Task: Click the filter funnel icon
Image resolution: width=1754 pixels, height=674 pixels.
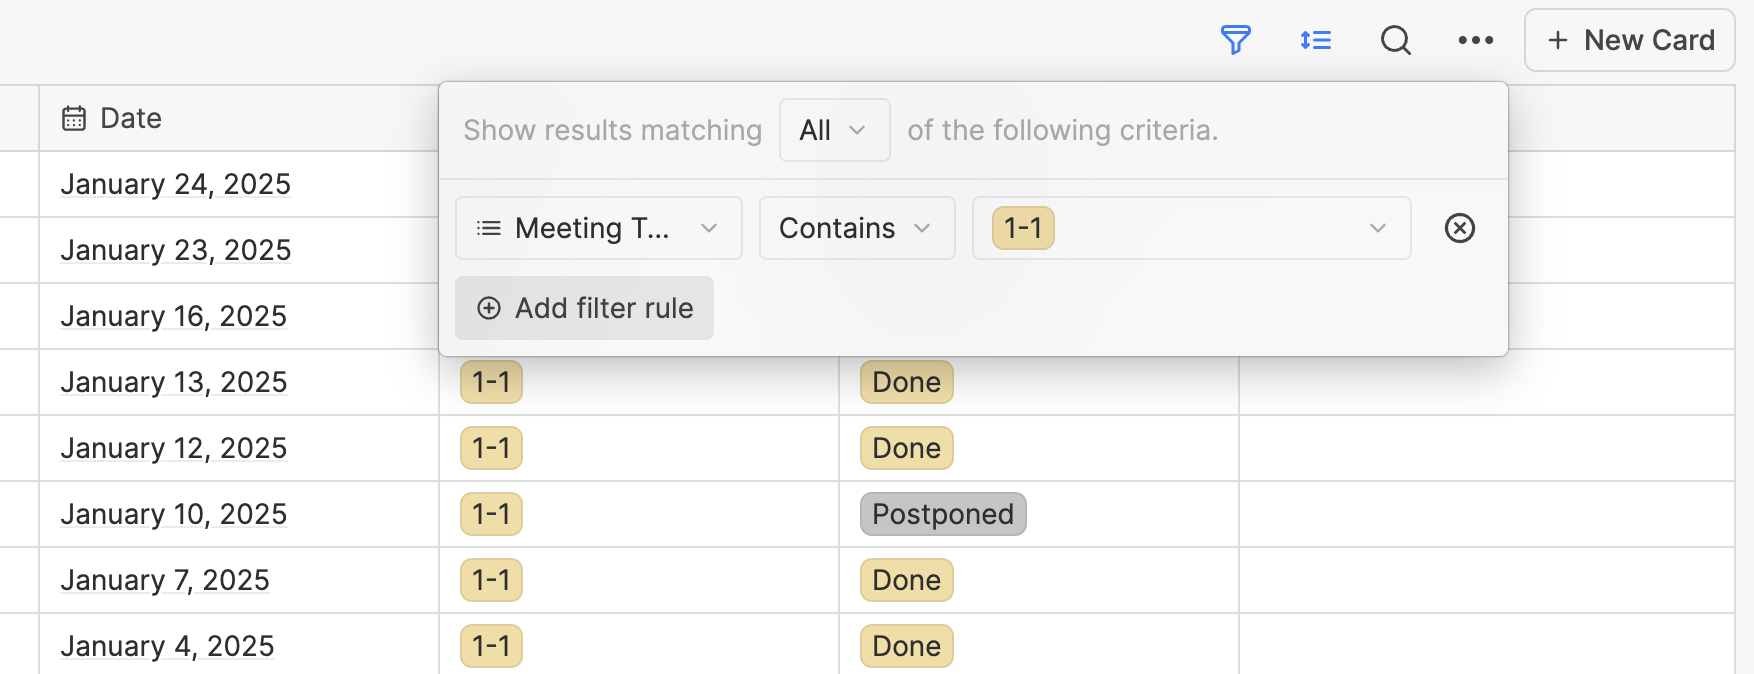Action: pyautogui.click(x=1236, y=40)
